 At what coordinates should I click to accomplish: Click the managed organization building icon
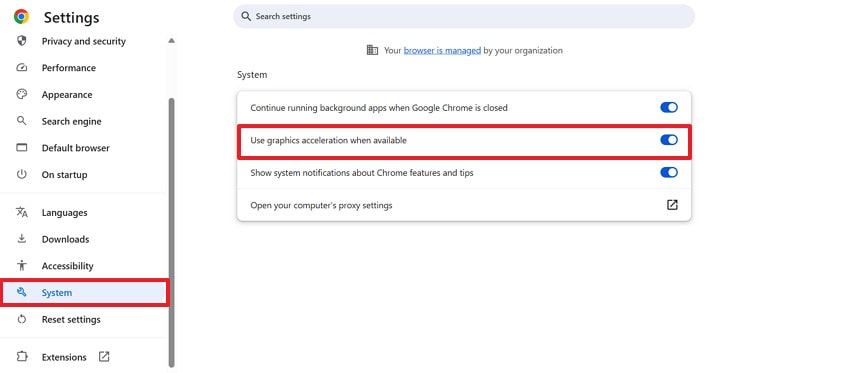pos(372,50)
